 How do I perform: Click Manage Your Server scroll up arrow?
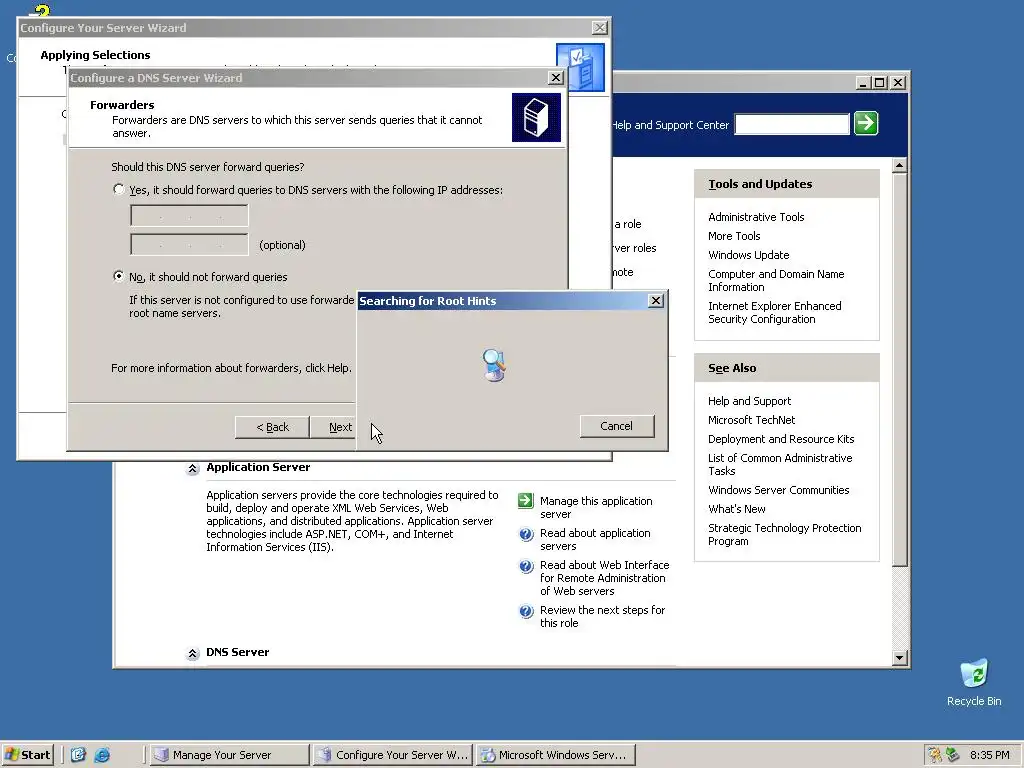(899, 165)
